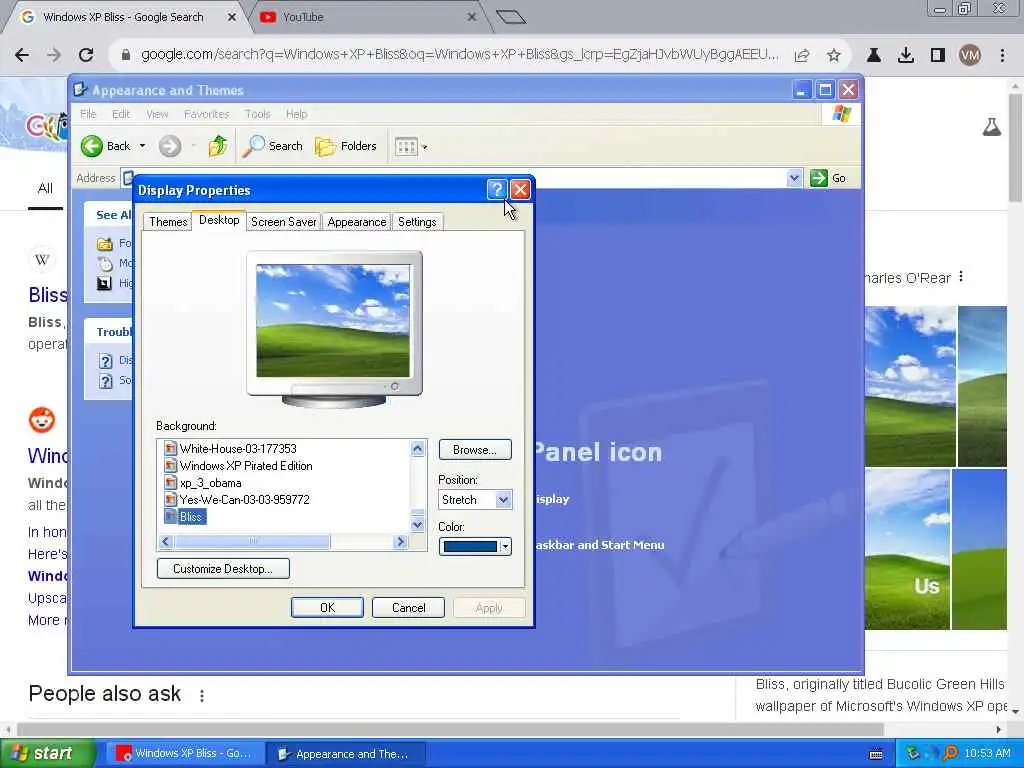The height and width of the screenshot is (768, 1024).
Task: Open the Tools menu
Action: pyautogui.click(x=257, y=114)
